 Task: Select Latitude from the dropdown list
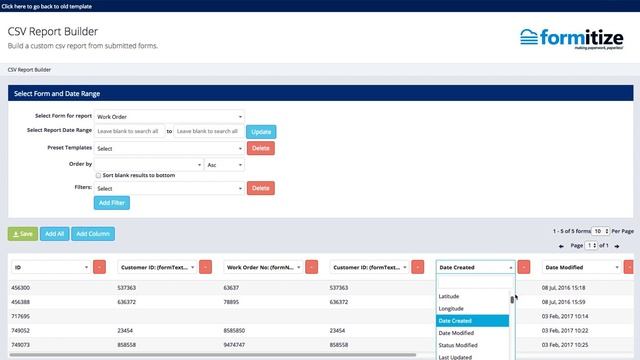(x=472, y=296)
